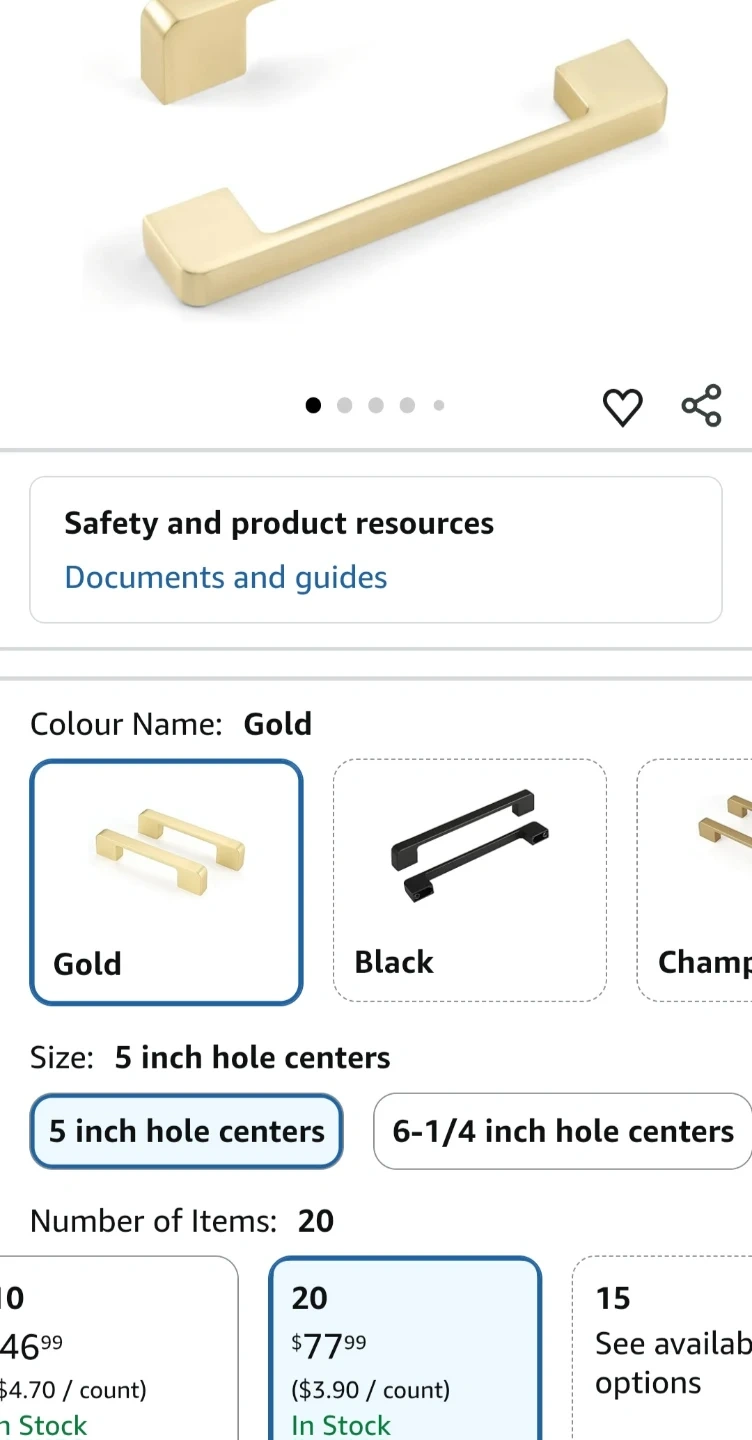Screen dimensions: 752x1440
Task: Tap the black handles thumbnail image
Action: pyautogui.click(x=469, y=845)
